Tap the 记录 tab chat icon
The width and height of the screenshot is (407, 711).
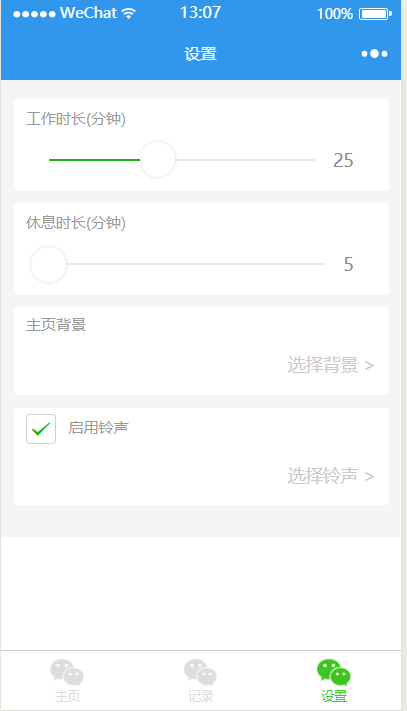pyautogui.click(x=200, y=672)
